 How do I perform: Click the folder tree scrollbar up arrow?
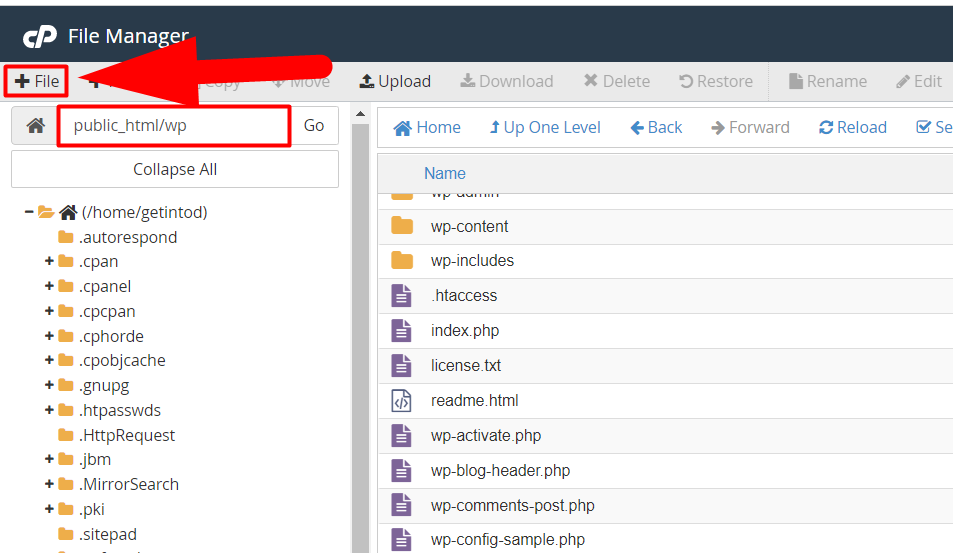pos(360,114)
